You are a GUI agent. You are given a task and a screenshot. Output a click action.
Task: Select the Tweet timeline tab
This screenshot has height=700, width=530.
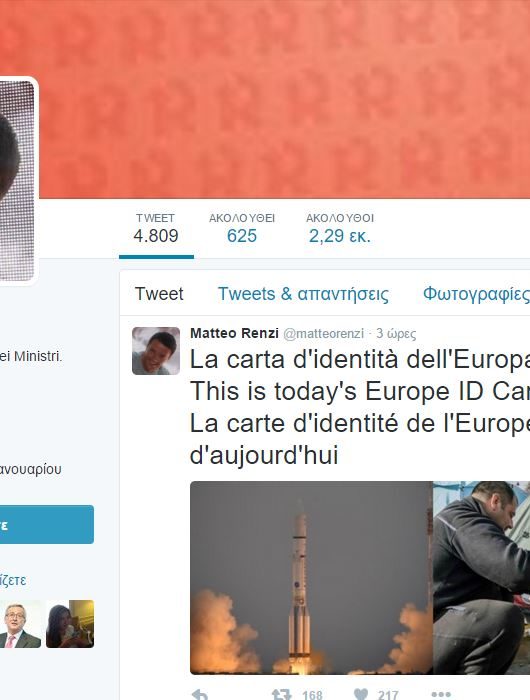click(159, 294)
